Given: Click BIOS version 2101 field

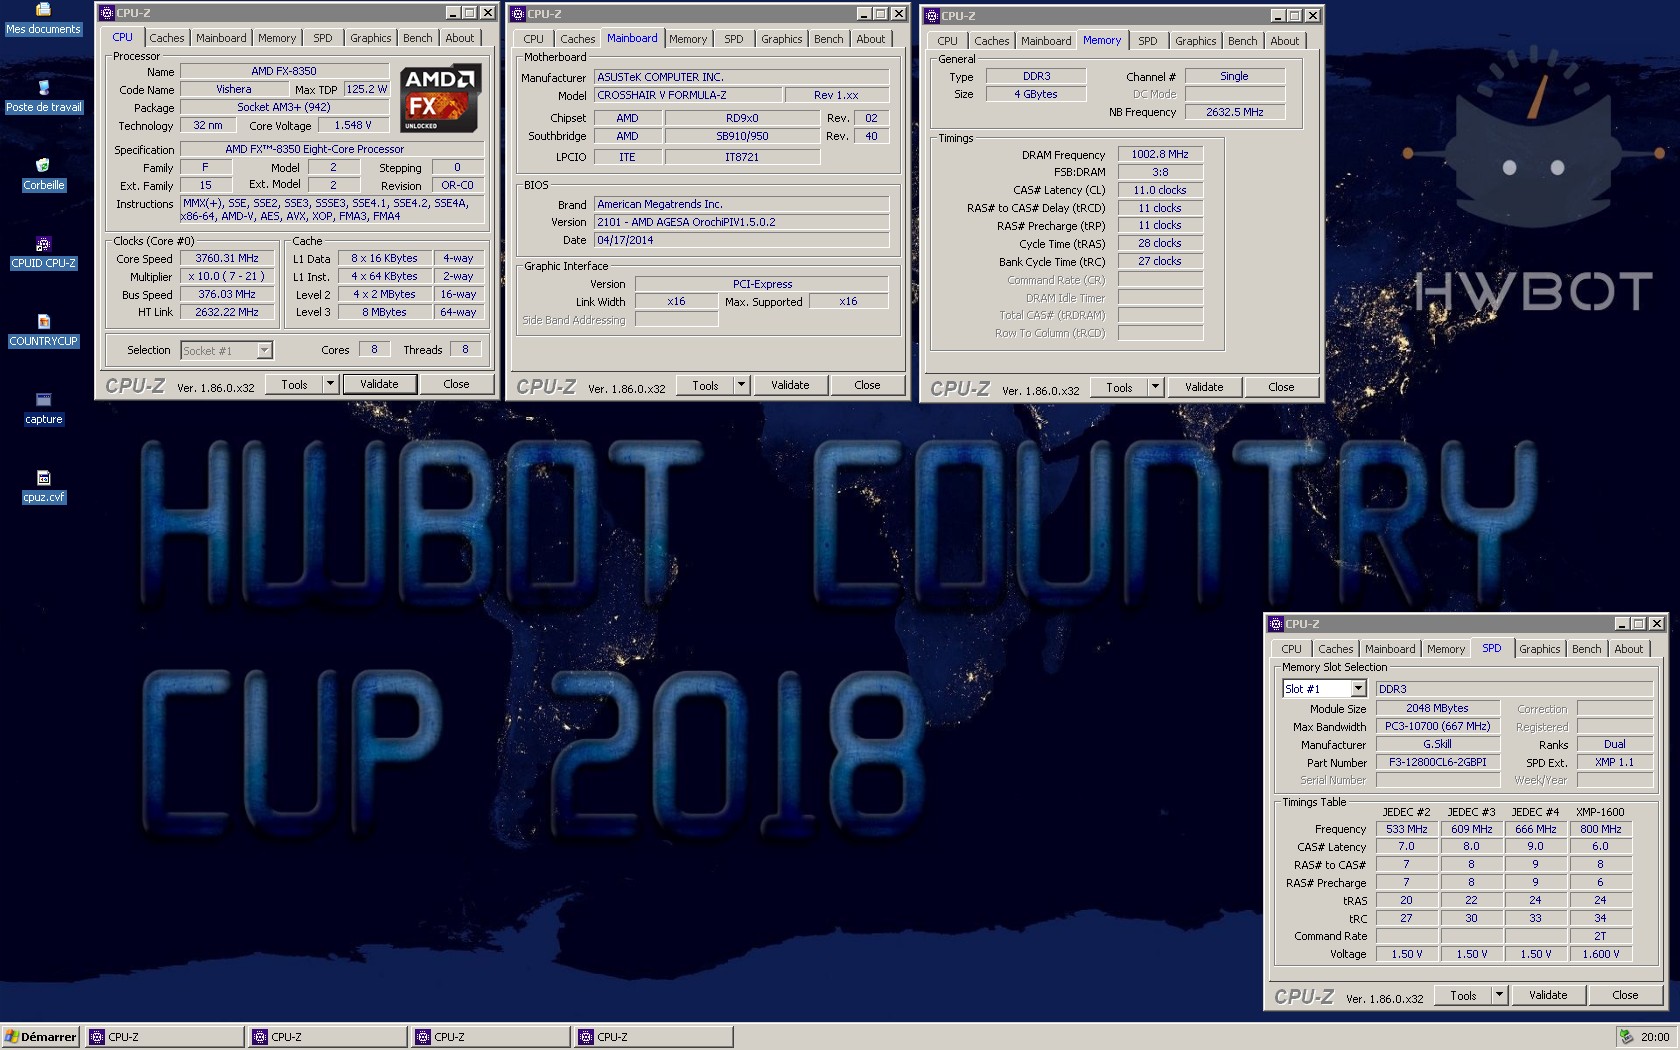Looking at the screenshot, I should [x=741, y=222].
